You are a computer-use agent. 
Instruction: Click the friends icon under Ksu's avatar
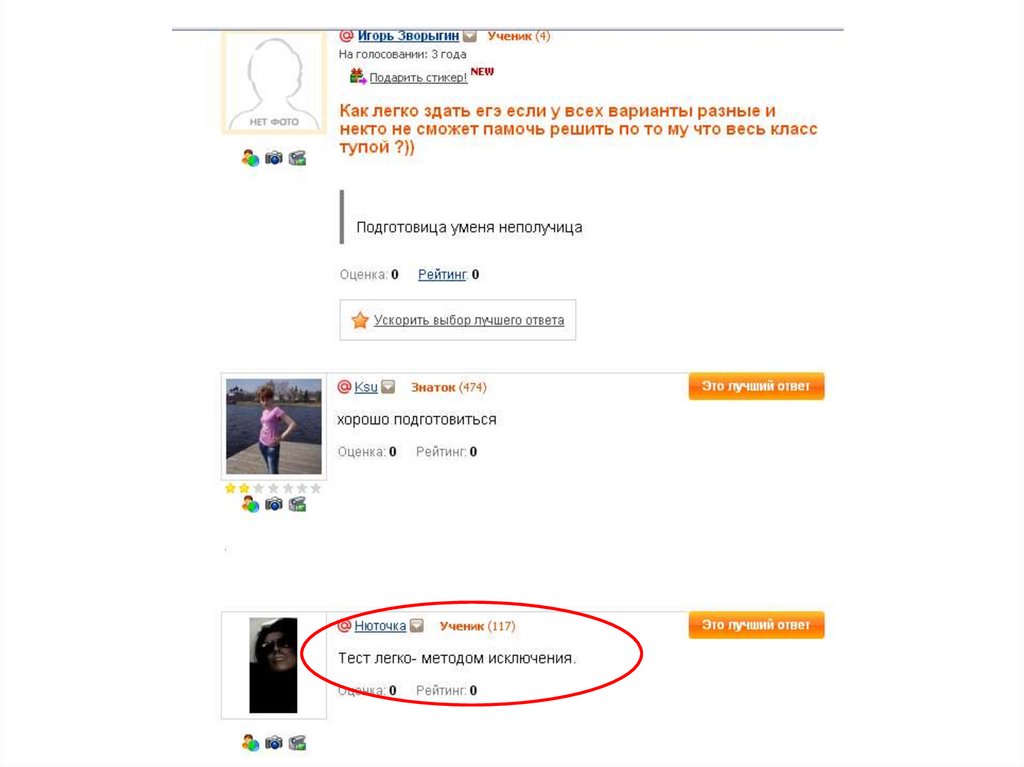click(x=250, y=504)
